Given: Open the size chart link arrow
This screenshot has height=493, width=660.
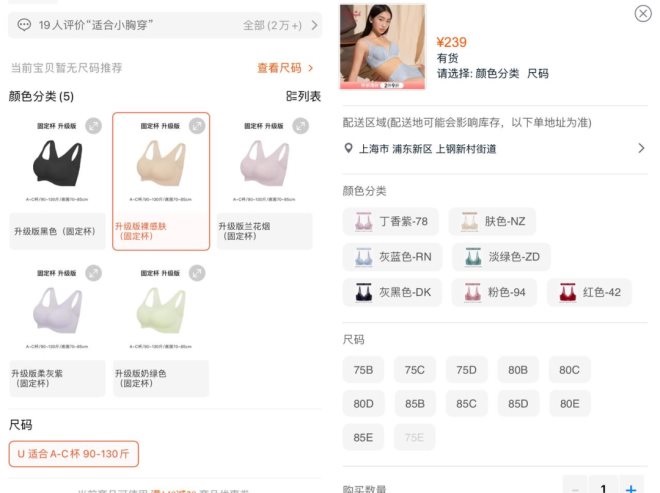Looking at the screenshot, I should (x=311, y=68).
